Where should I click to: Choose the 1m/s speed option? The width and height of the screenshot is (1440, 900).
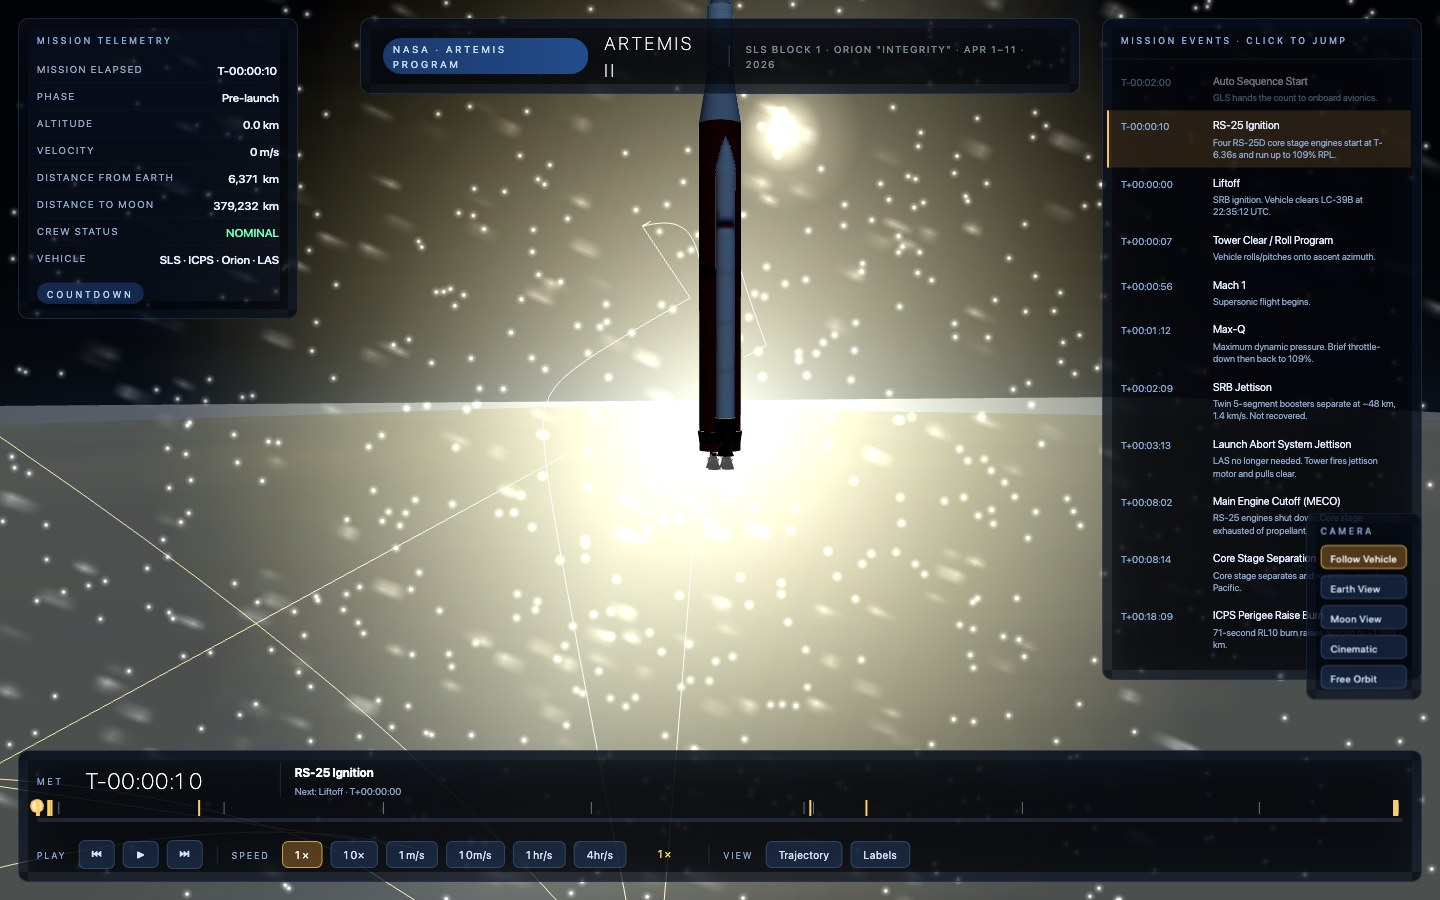(412, 855)
